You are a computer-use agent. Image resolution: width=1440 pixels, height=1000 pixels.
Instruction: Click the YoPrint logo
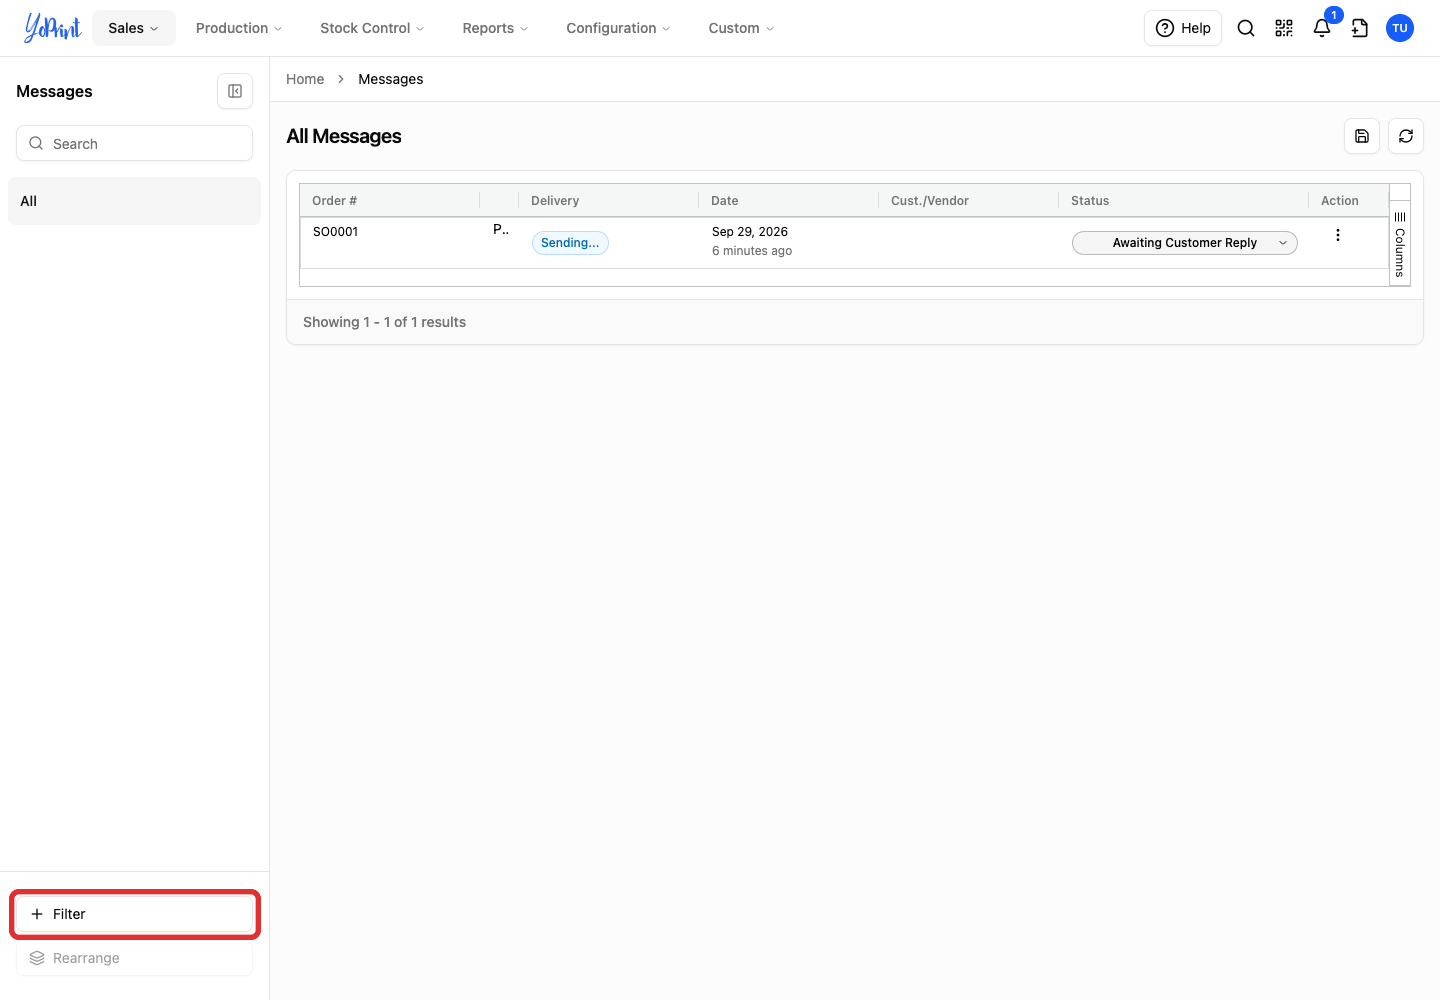click(x=52, y=28)
